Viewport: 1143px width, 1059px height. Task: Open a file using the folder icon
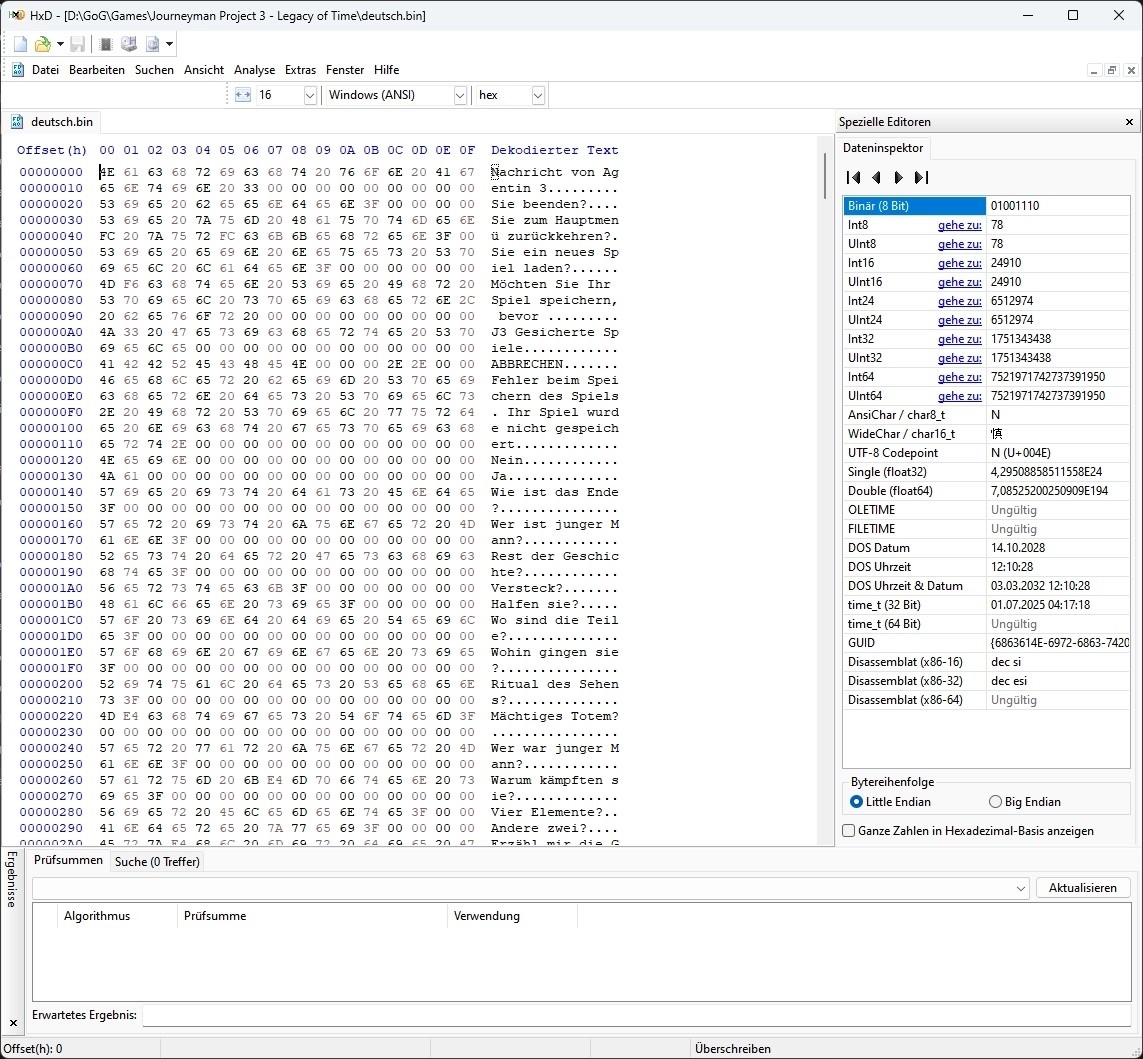(43, 44)
